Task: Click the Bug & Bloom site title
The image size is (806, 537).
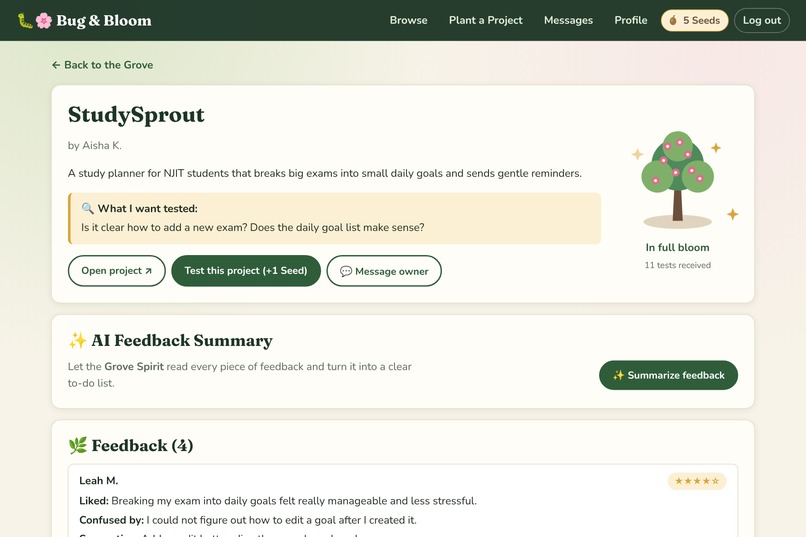Action: pyautogui.click(x=104, y=21)
